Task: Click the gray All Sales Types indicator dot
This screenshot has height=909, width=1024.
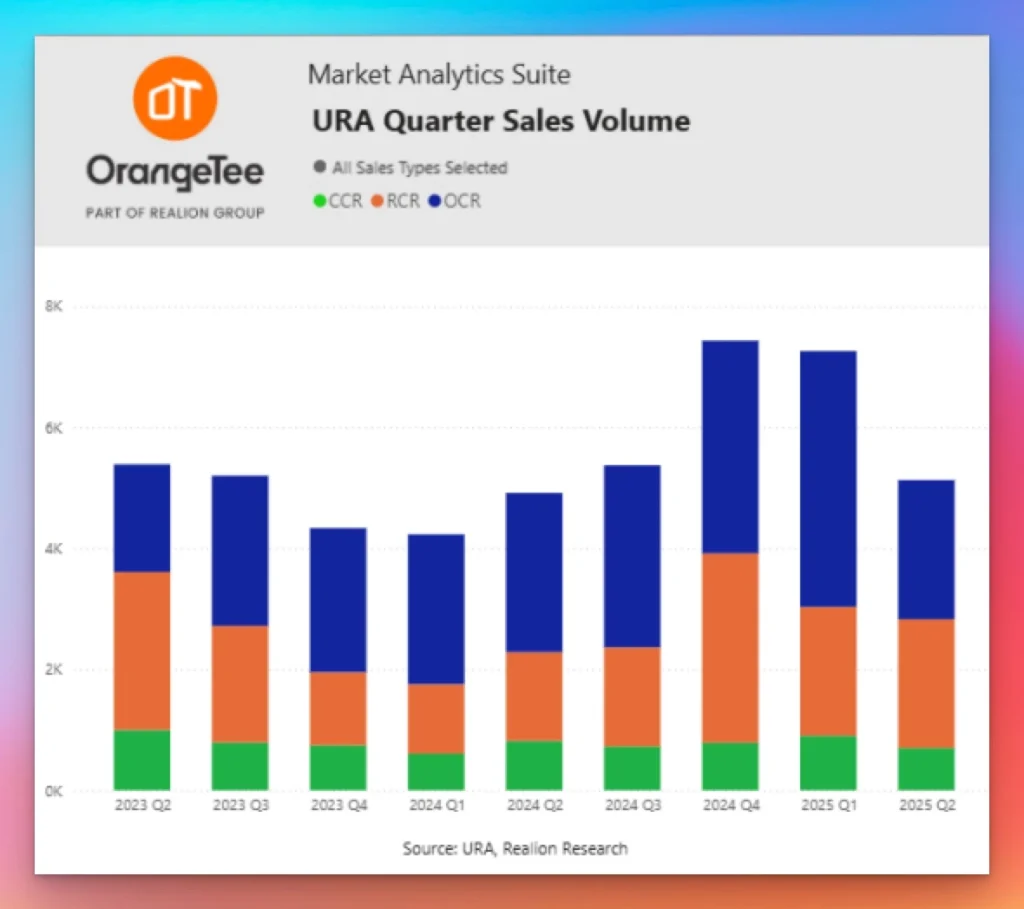Action: (319, 165)
